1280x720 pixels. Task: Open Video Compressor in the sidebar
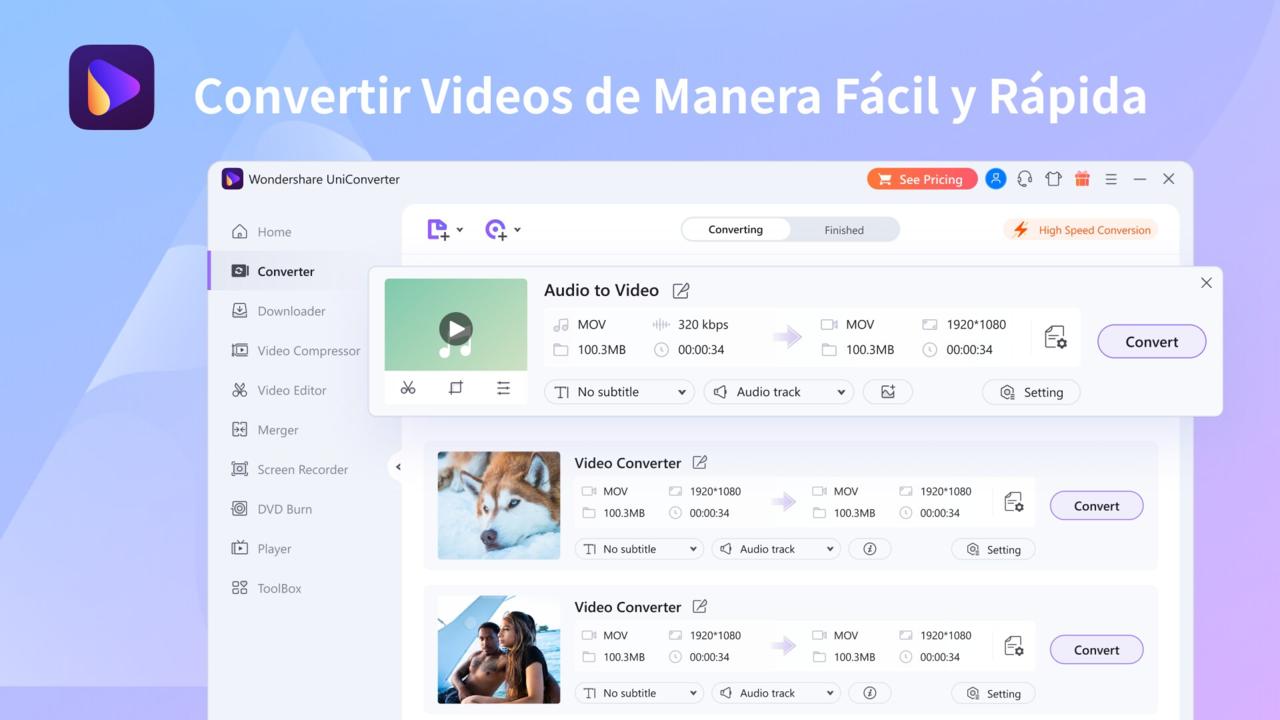click(x=308, y=351)
